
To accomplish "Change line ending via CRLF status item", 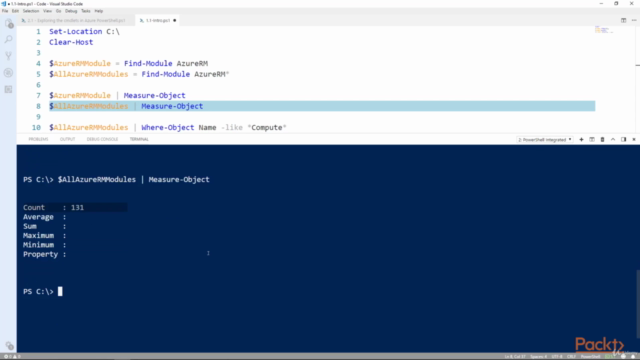I will click(x=571, y=356).
